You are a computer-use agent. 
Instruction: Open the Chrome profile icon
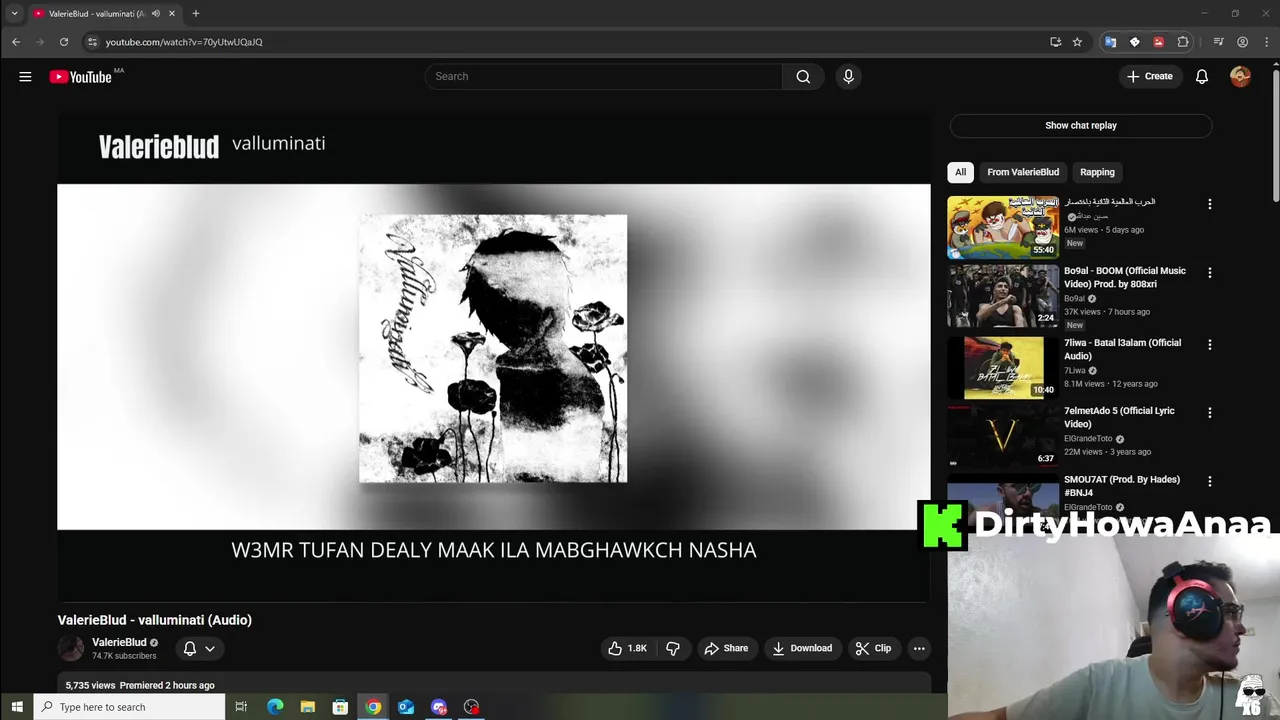[1242, 42]
